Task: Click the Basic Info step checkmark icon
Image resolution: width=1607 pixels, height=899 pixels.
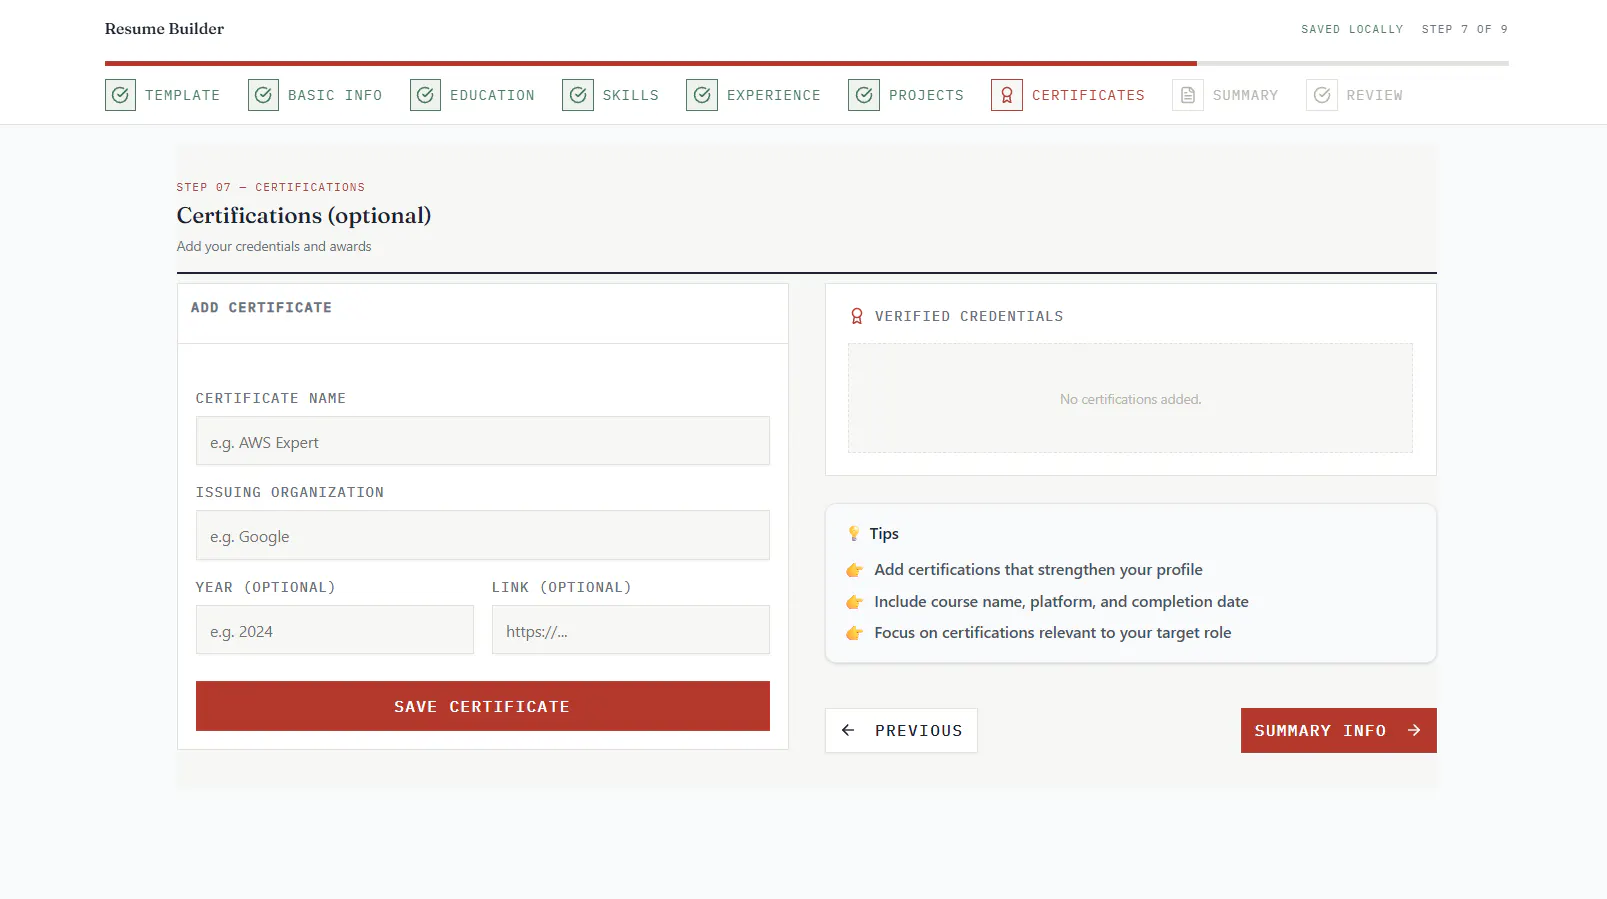Action: click(x=263, y=95)
